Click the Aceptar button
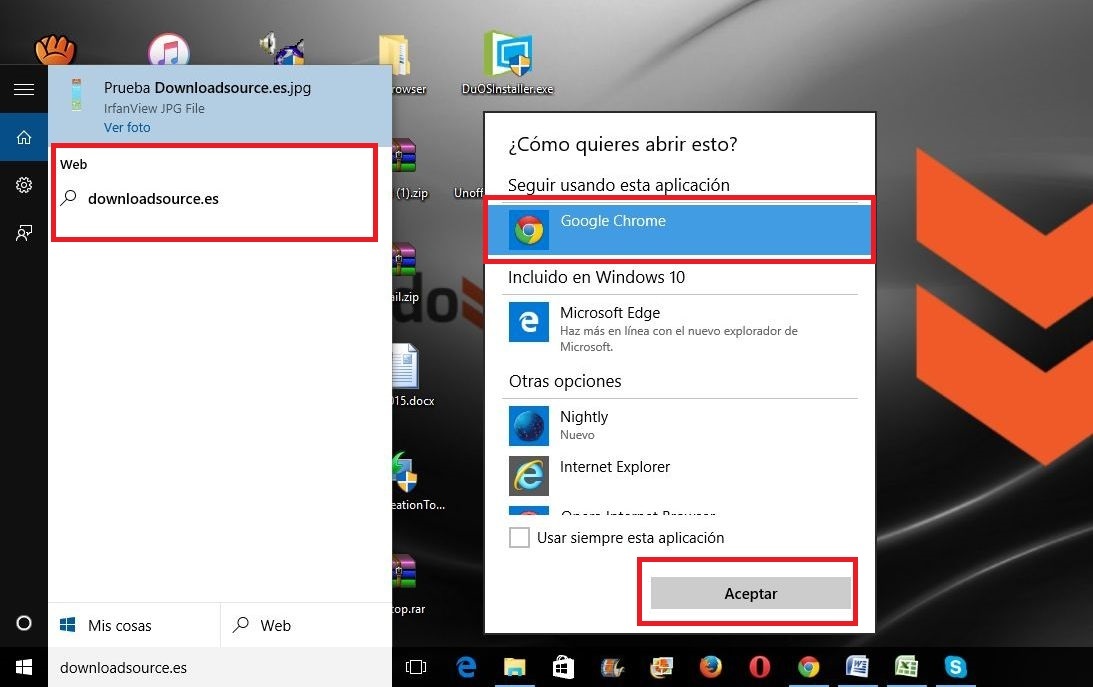 click(751, 593)
